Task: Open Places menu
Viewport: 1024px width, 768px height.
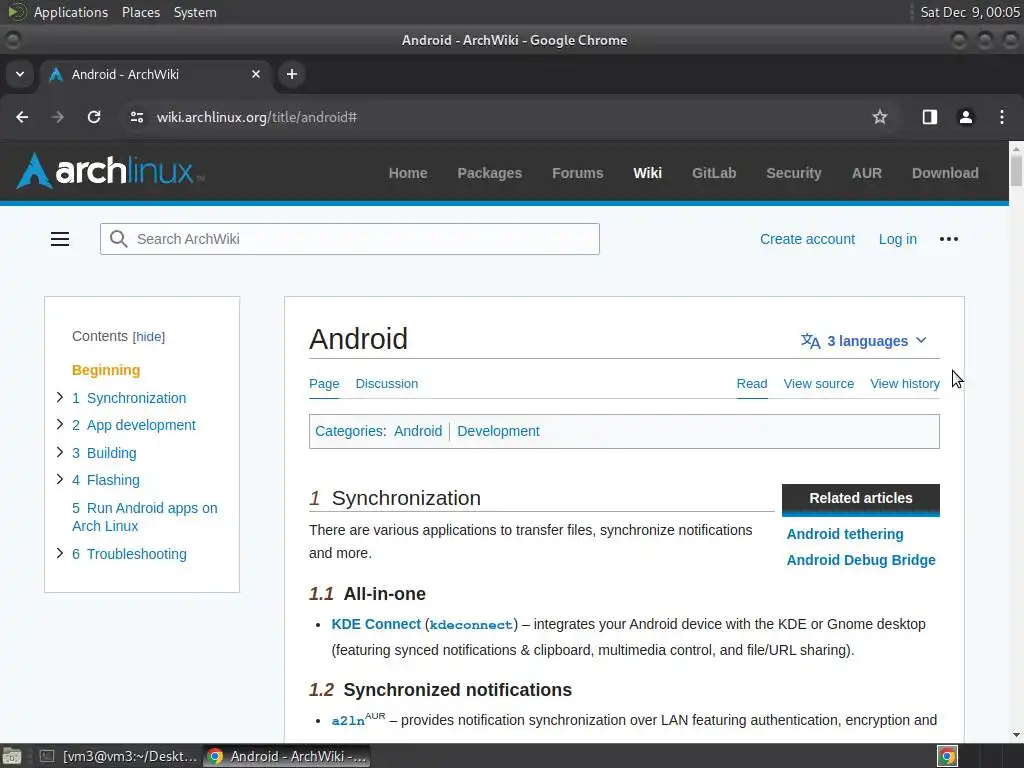Action: click(141, 12)
